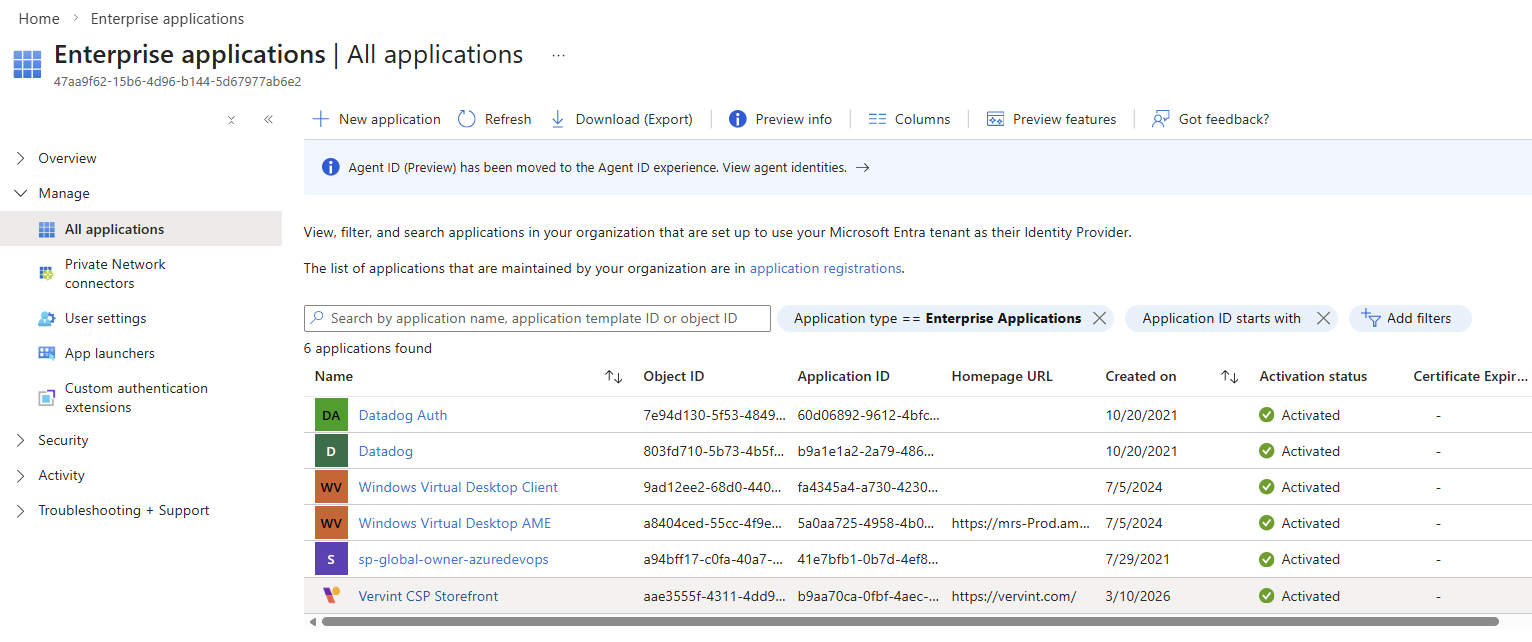Select the New application icon
This screenshot has width=1532, height=642.
(320, 118)
